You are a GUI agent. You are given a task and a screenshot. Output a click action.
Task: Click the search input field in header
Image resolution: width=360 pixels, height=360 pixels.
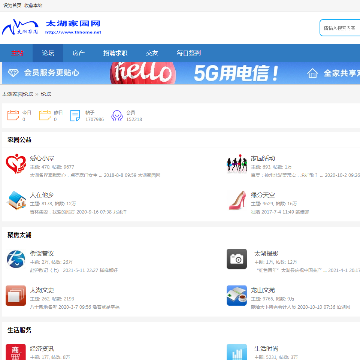340,28
